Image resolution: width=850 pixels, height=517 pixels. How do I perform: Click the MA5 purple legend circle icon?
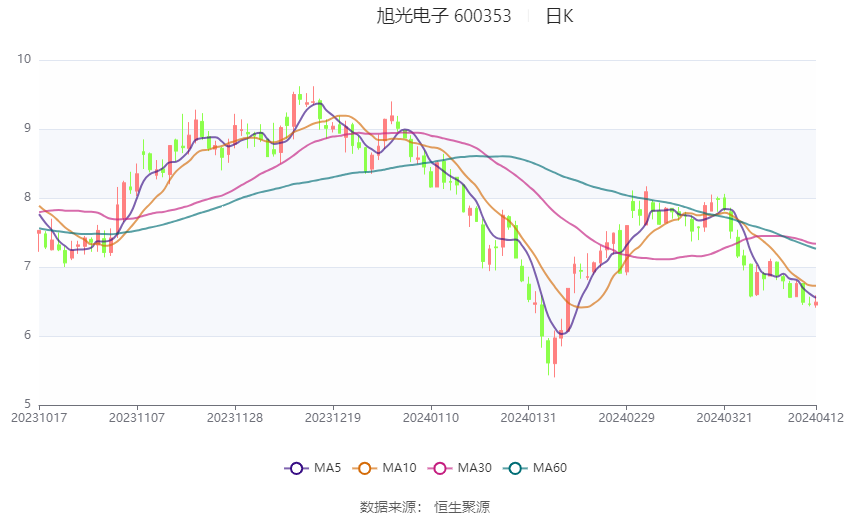[x=295, y=467]
